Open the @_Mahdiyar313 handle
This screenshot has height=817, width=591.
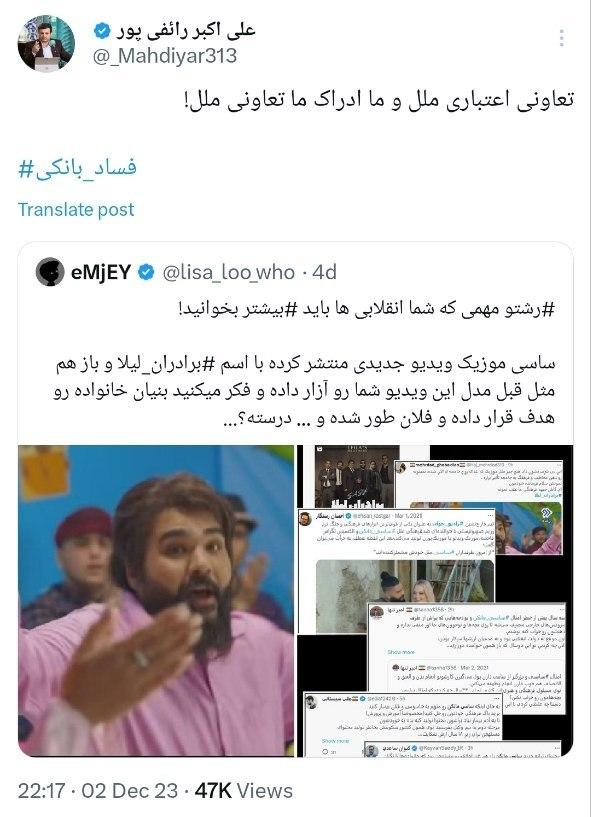[165, 56]
